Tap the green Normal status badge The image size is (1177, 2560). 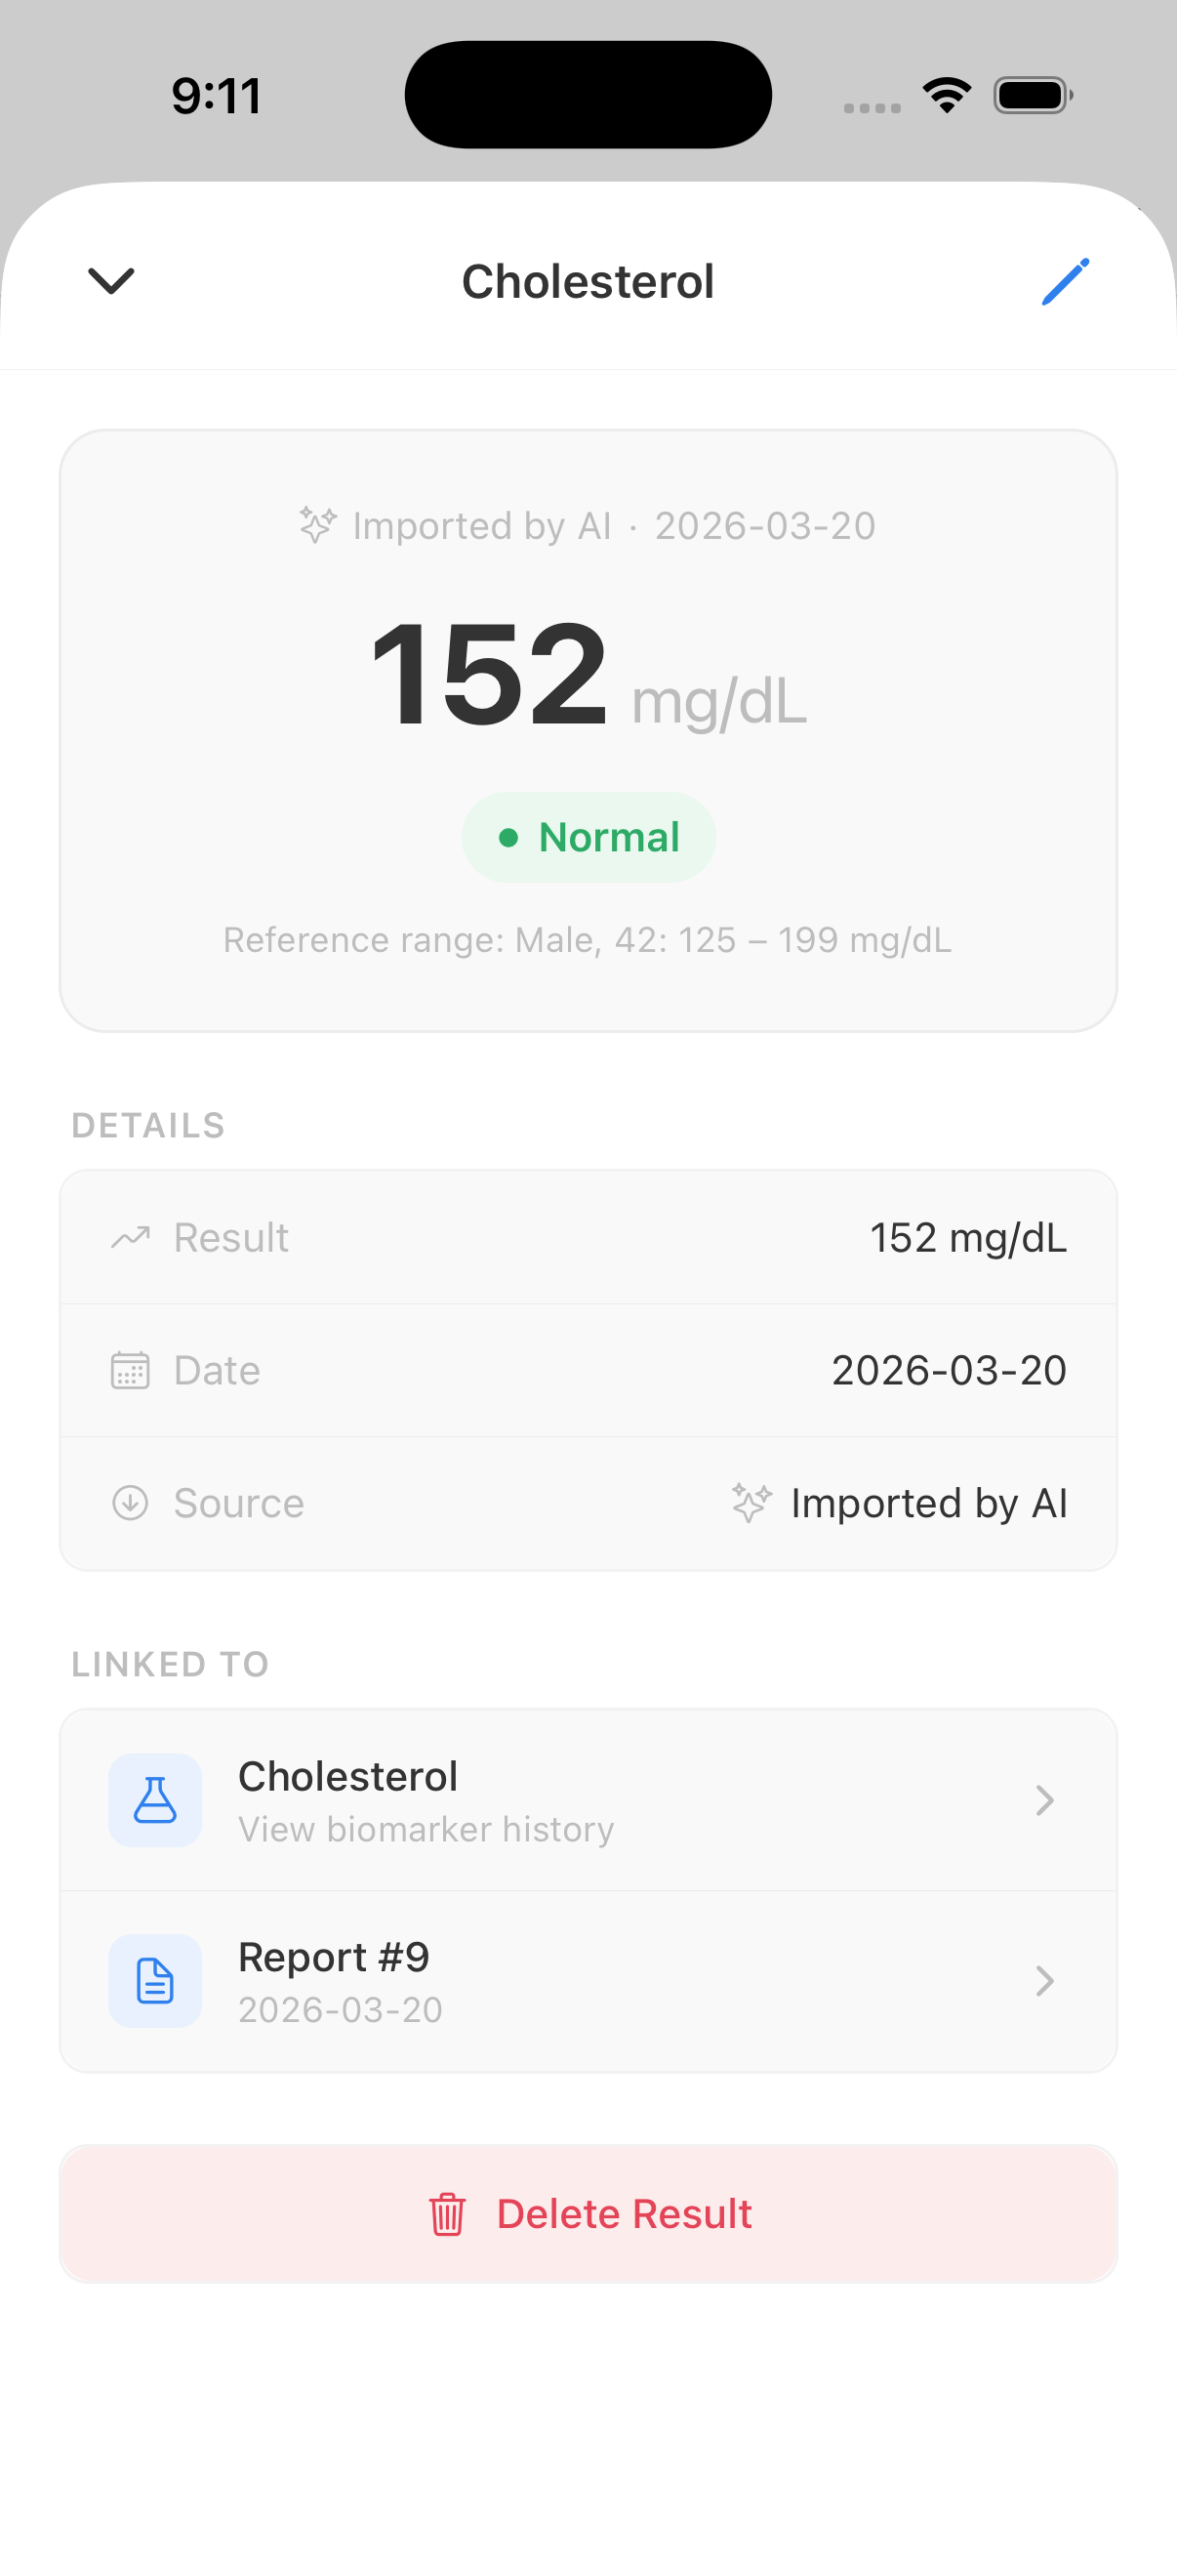588,837
